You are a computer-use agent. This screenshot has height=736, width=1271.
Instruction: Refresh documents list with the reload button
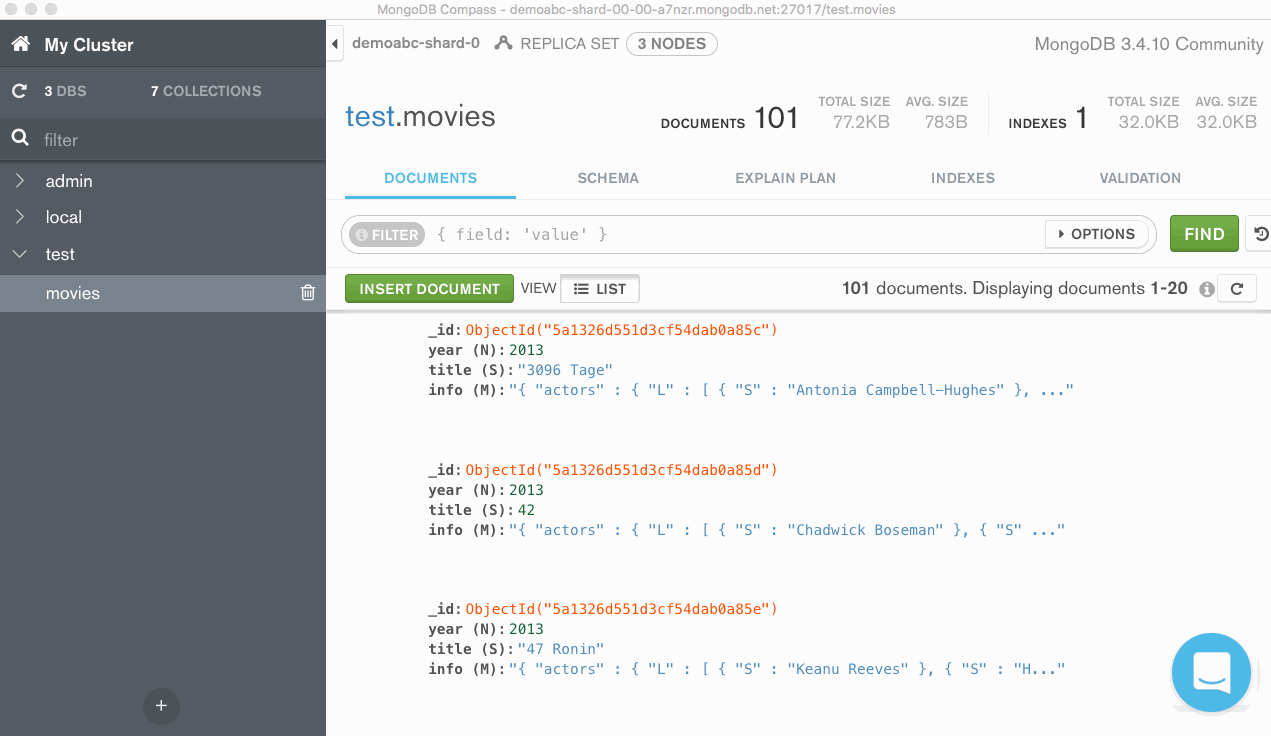coord(1237,289)
